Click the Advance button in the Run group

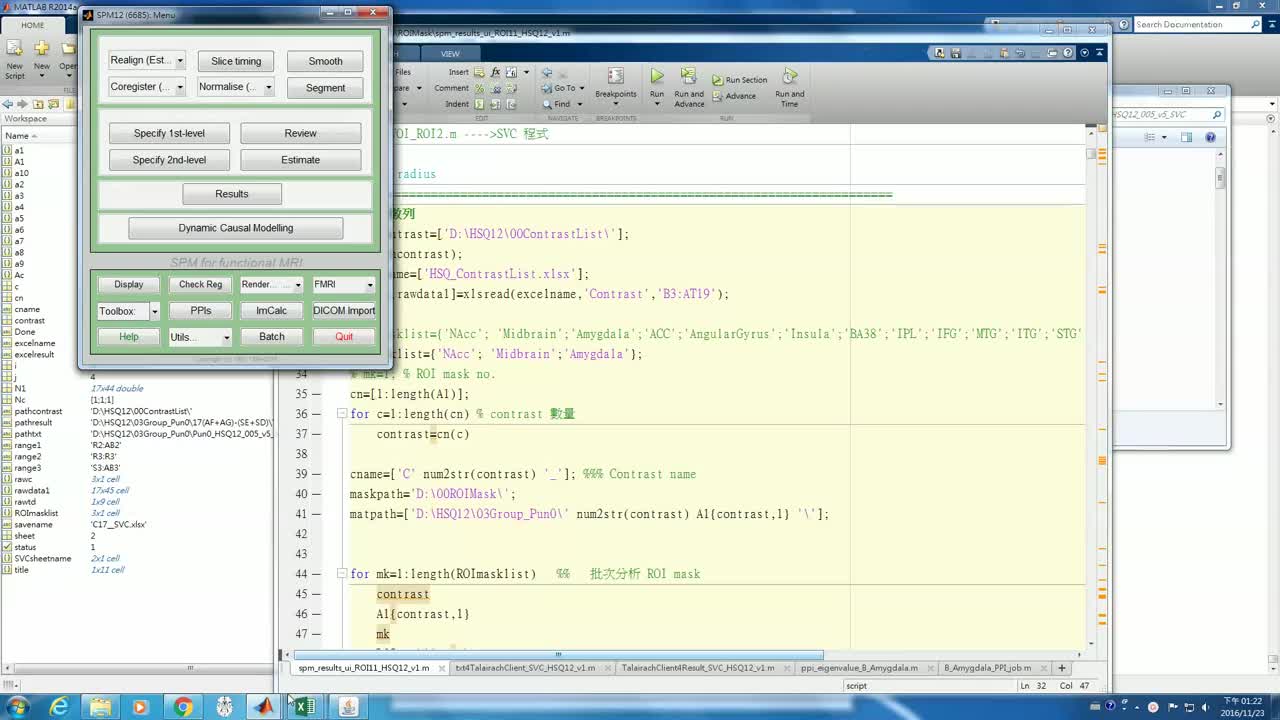point(734,96)
